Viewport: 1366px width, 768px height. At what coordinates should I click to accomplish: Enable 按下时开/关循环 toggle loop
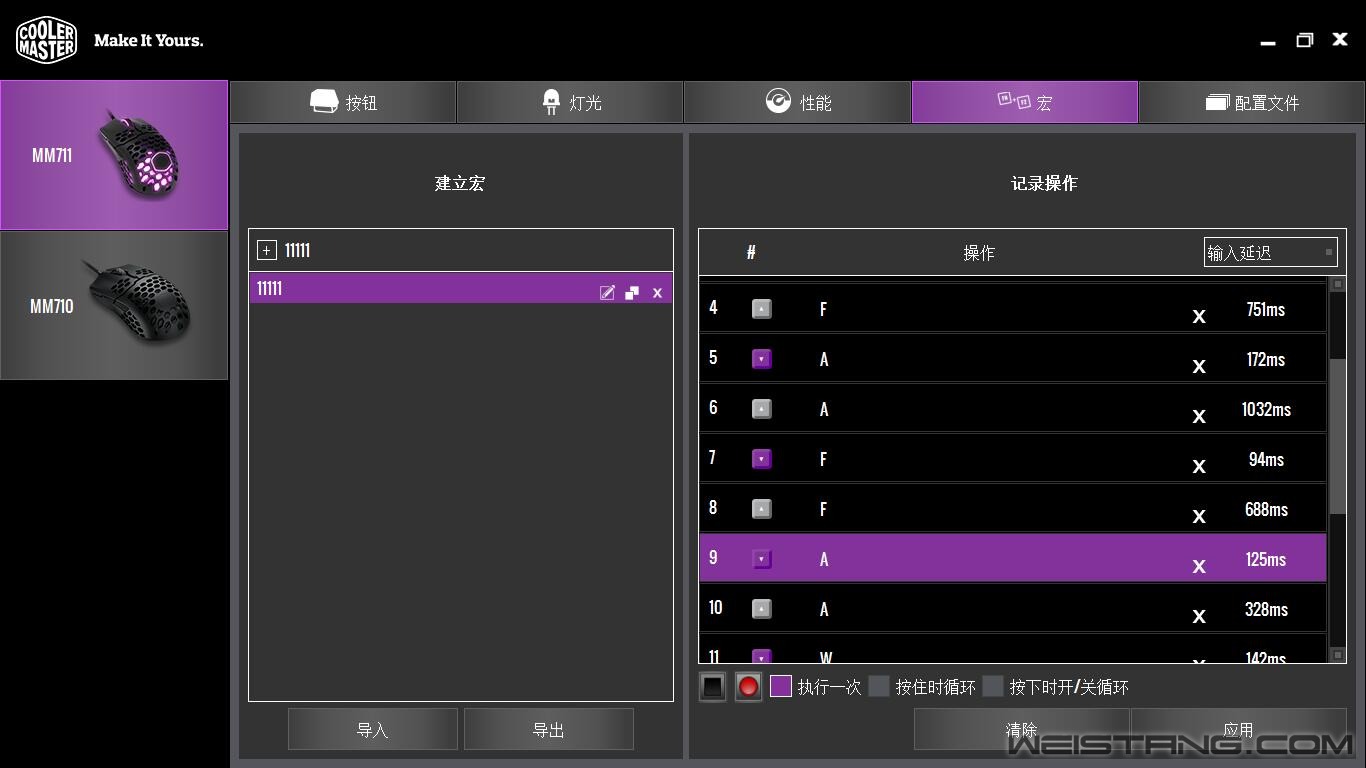pos(993,686)
